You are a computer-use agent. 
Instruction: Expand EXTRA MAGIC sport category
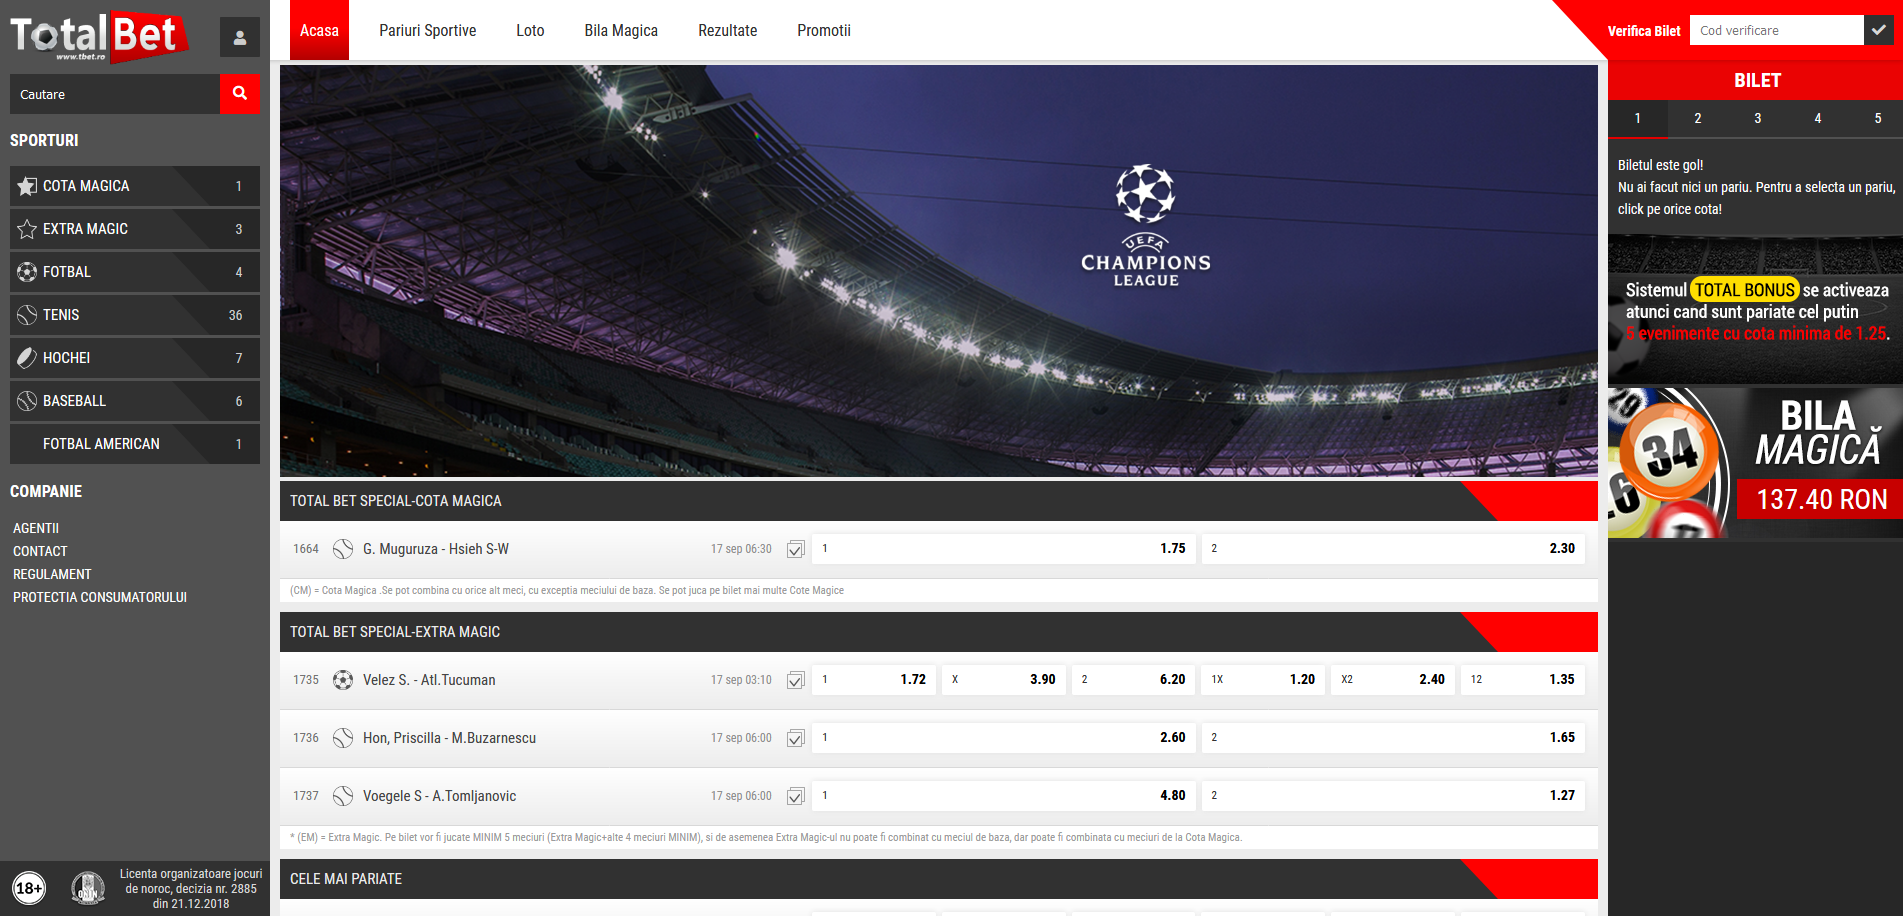[135, 229]
